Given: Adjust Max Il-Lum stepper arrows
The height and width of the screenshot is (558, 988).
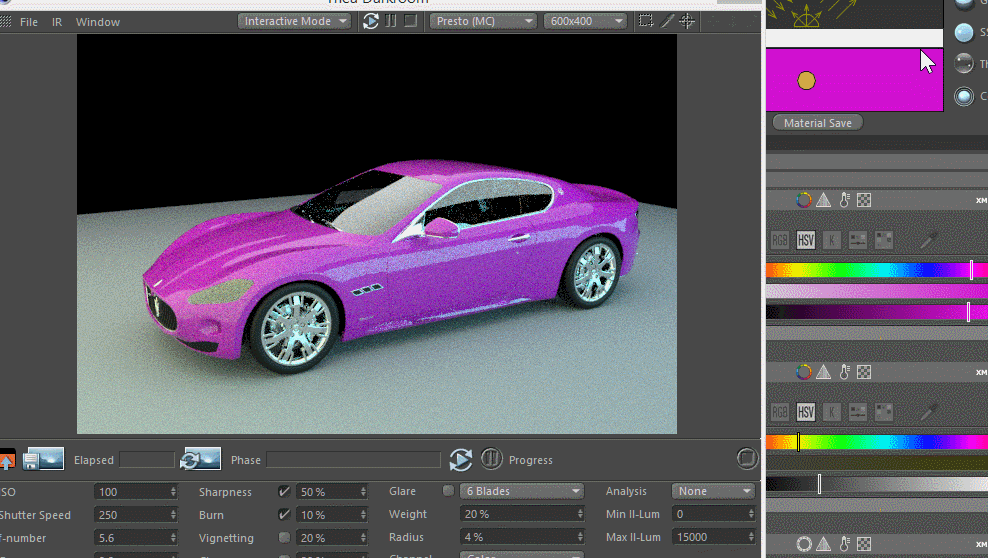Looking at the screenshot, I should point(751,537).
